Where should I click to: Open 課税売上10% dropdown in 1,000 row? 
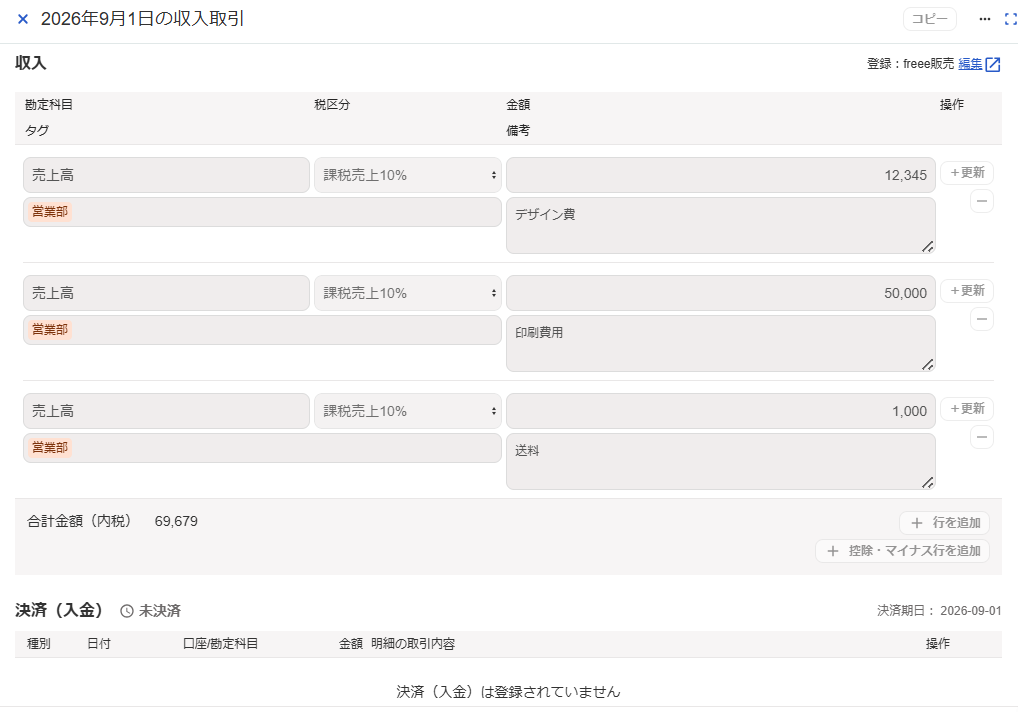tap(408, 411)
